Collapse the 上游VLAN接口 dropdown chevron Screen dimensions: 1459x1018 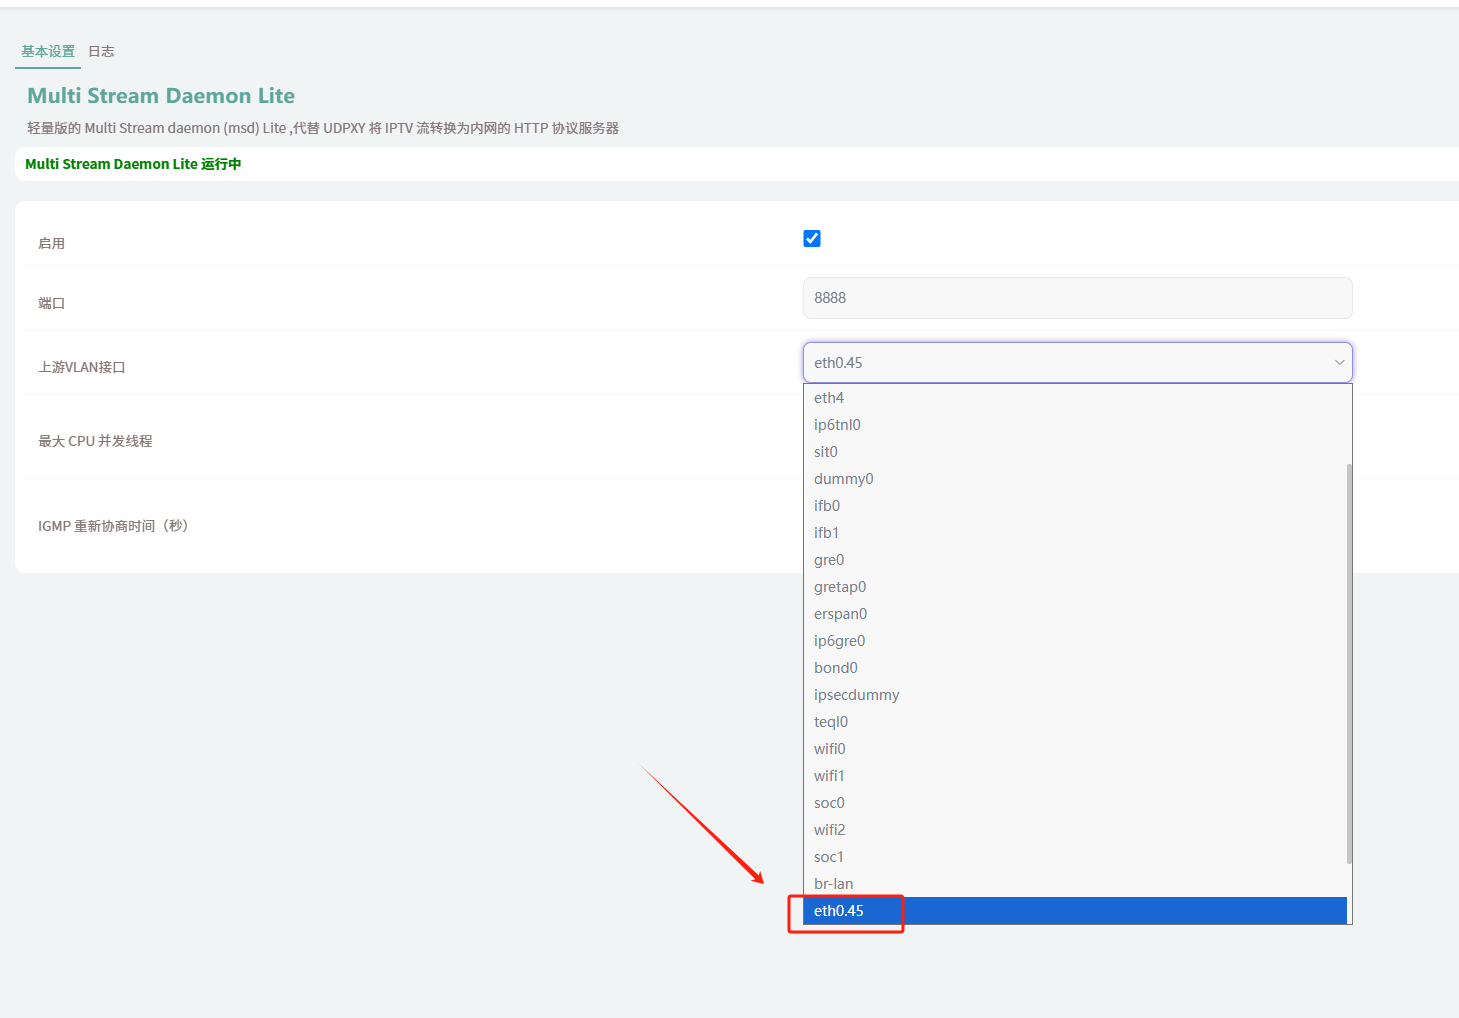pyautogui.click(x=1339, y=363)
